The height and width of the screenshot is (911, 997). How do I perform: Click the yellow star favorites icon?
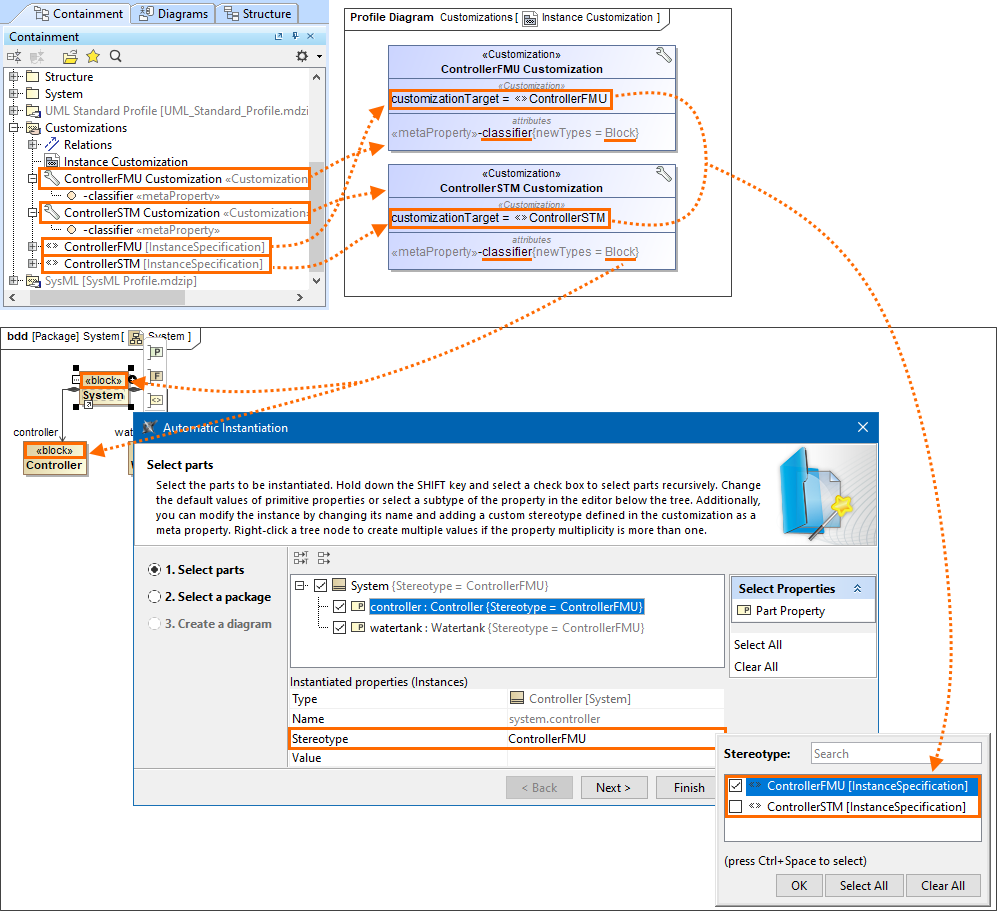point(93,57)
